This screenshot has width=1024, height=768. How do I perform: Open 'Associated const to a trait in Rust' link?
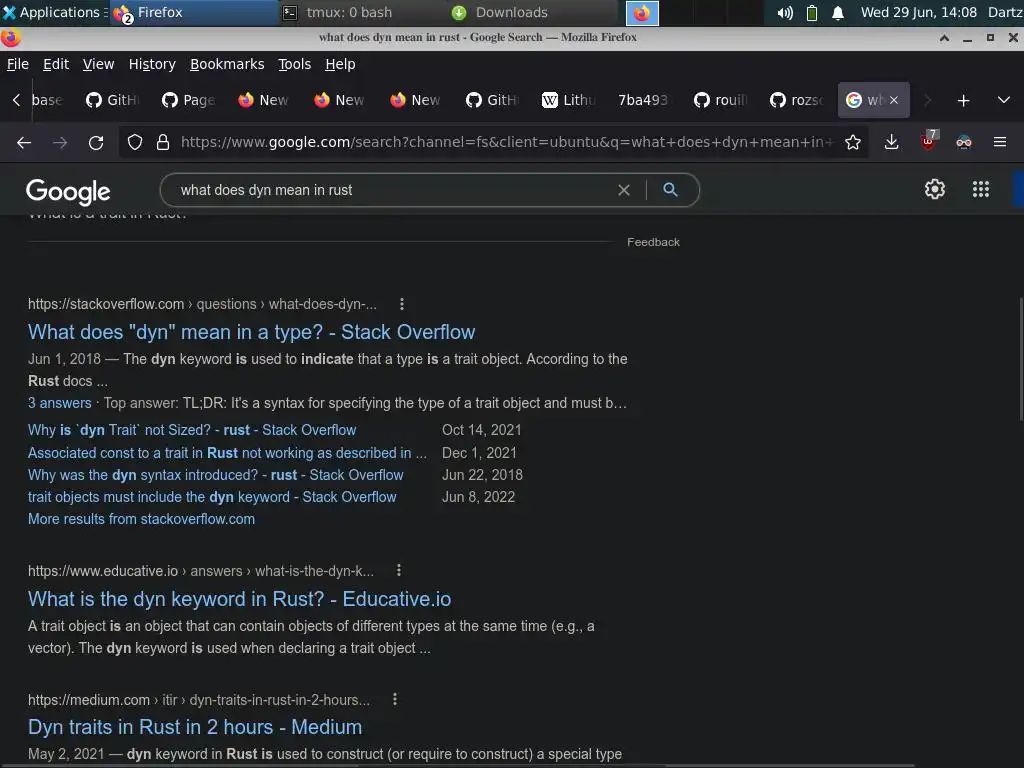click(227, 453)
